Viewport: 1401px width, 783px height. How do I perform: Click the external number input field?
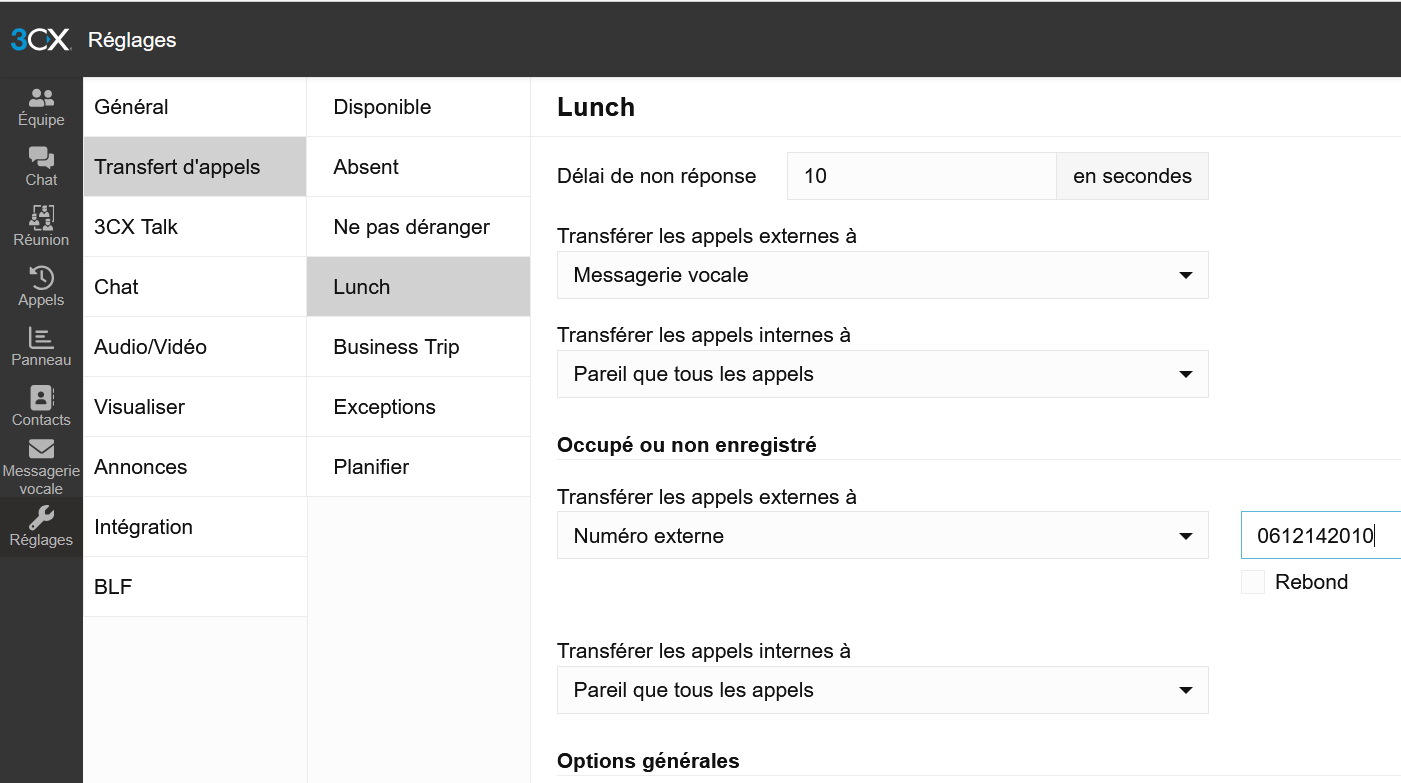(1320, 536)
